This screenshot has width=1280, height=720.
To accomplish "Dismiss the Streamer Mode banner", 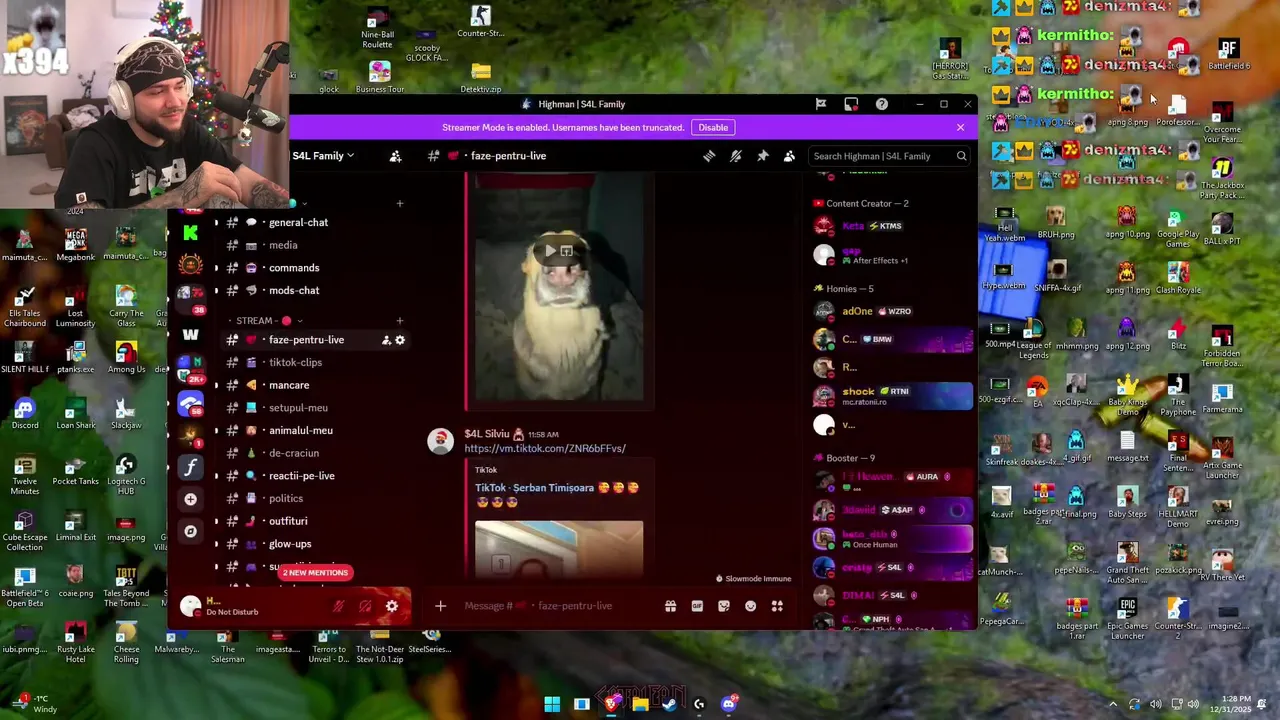I will (x=960, y=128).
